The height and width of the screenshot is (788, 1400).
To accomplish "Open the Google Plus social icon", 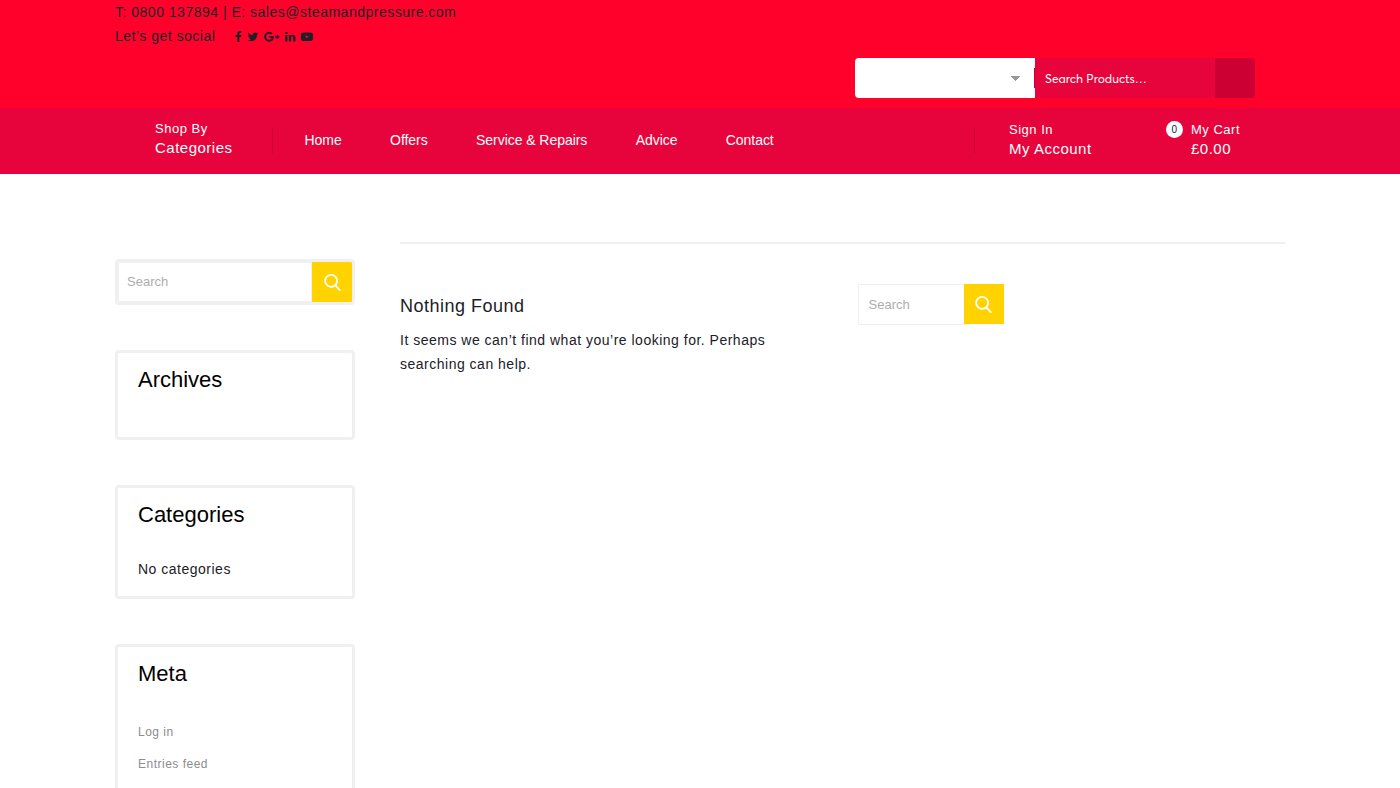I will point(271,37).
